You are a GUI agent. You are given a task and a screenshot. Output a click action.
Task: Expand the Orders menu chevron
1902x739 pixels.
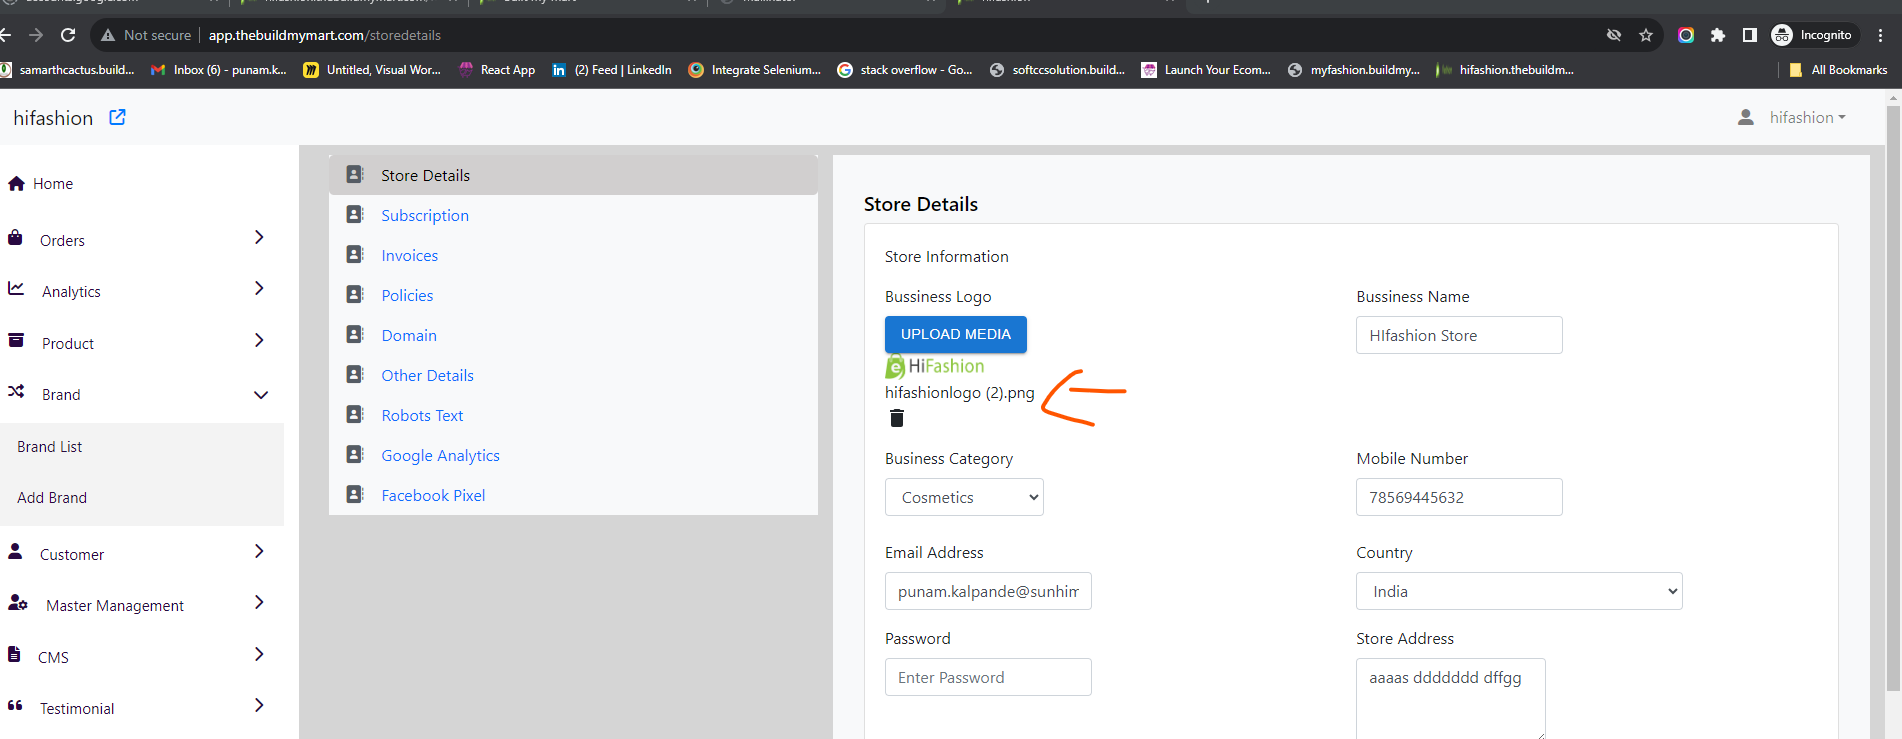(259, 237)
